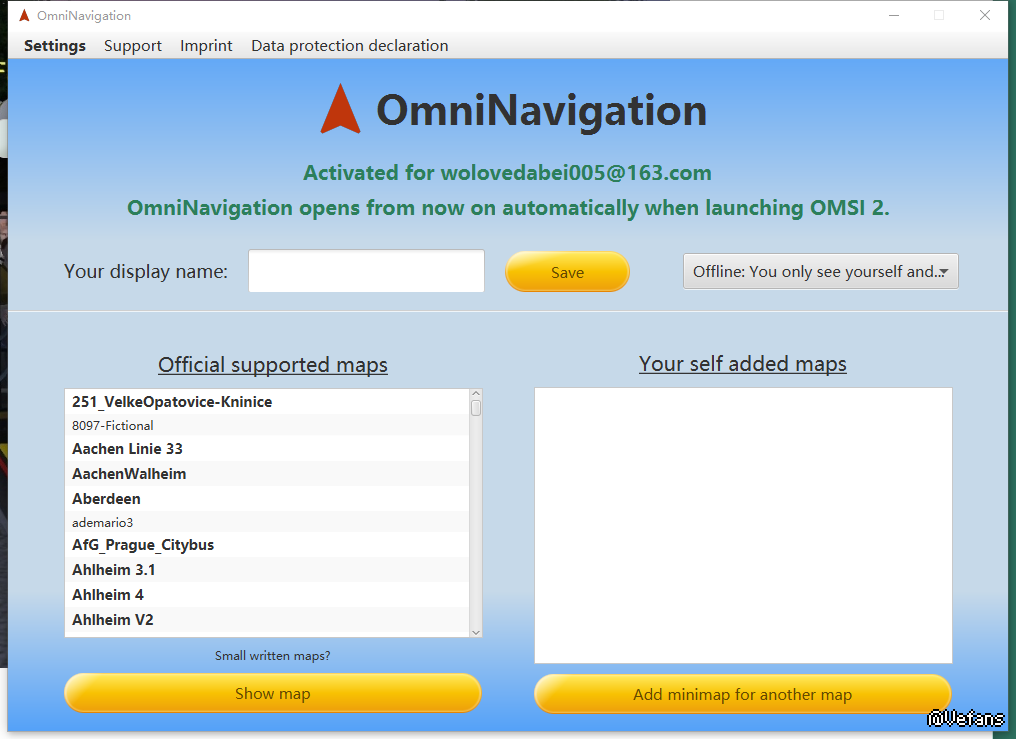Screen dimensions: 1016x739
Task: Expand the Offline visibility mode dropdown
Action: (820, 271)
